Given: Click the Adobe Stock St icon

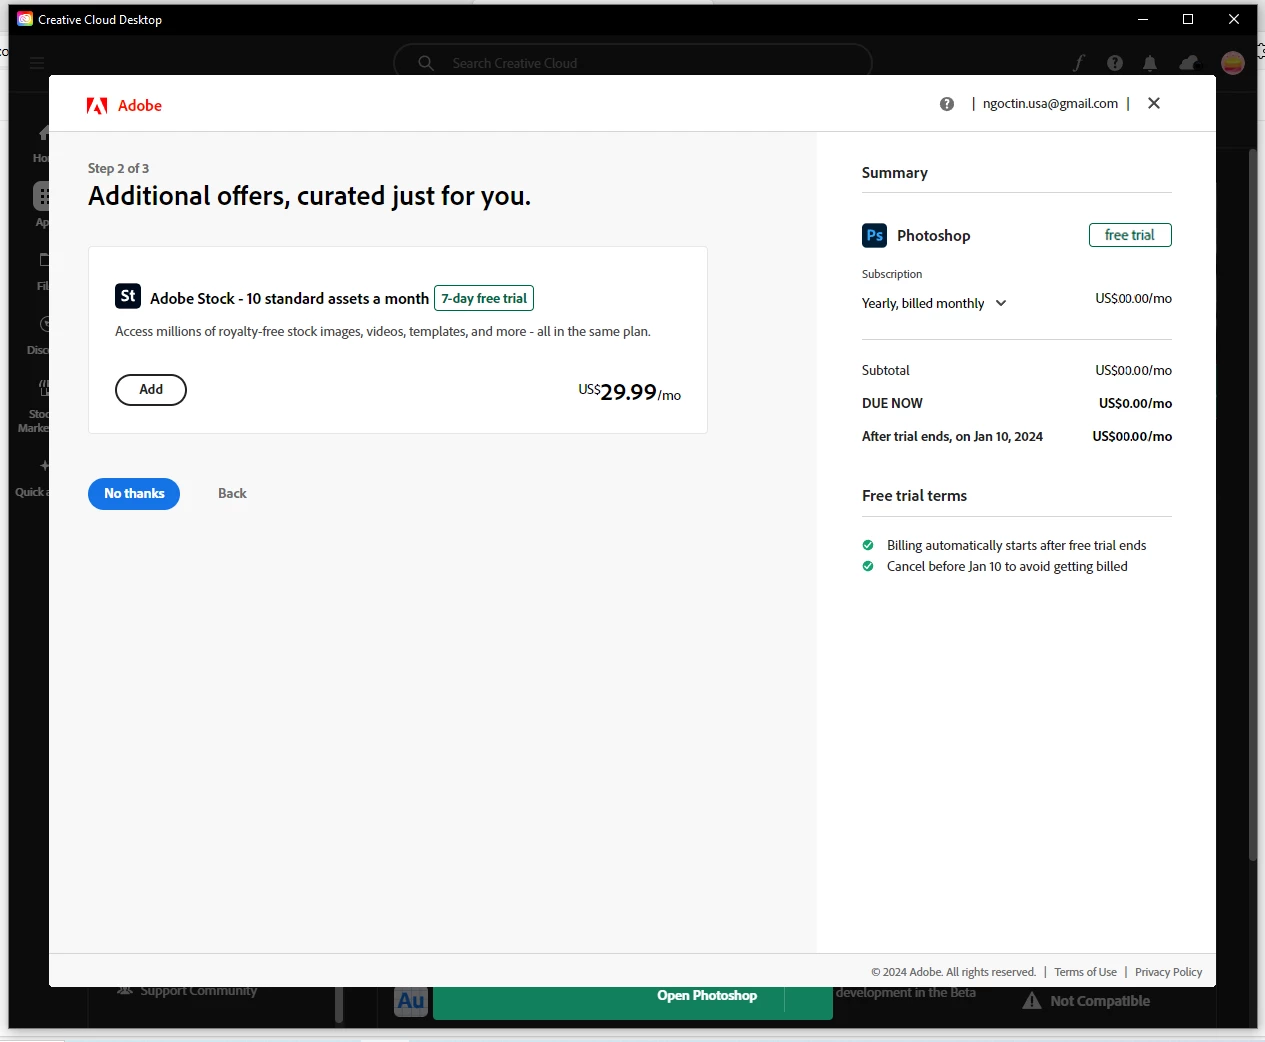Looking at the screenshot, I should coord(128,296).
